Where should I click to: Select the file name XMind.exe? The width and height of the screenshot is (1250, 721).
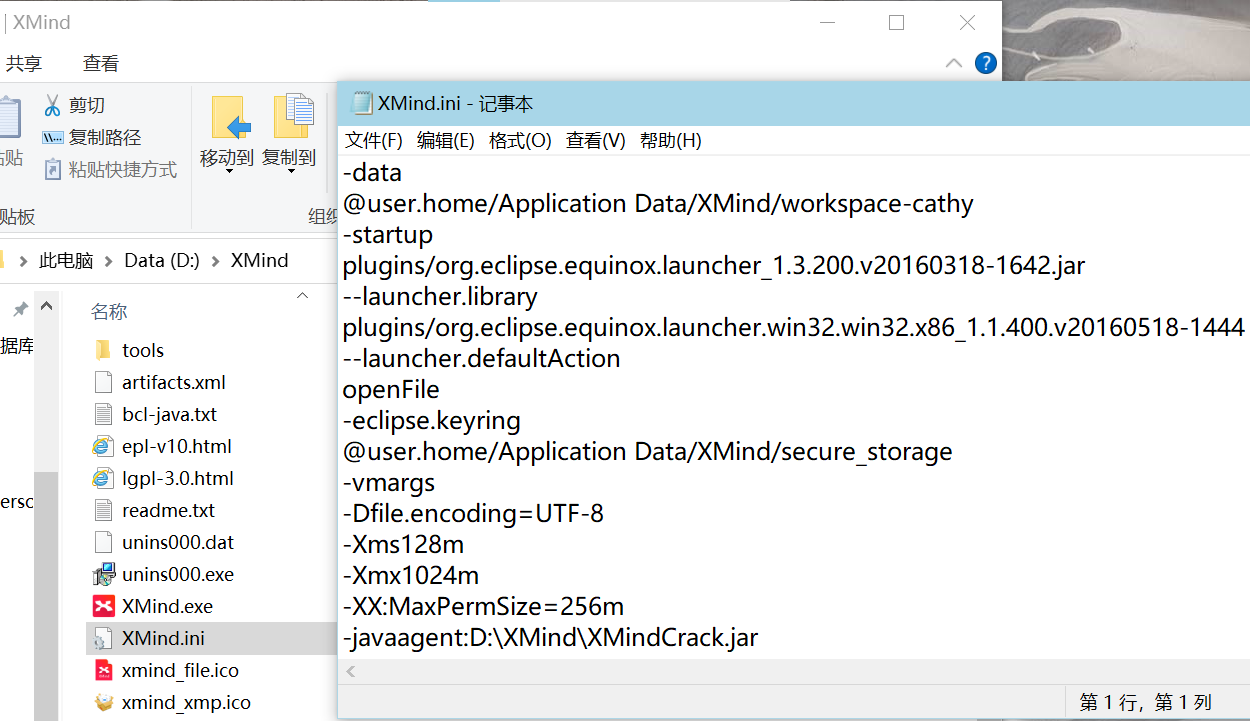point(167,606)
